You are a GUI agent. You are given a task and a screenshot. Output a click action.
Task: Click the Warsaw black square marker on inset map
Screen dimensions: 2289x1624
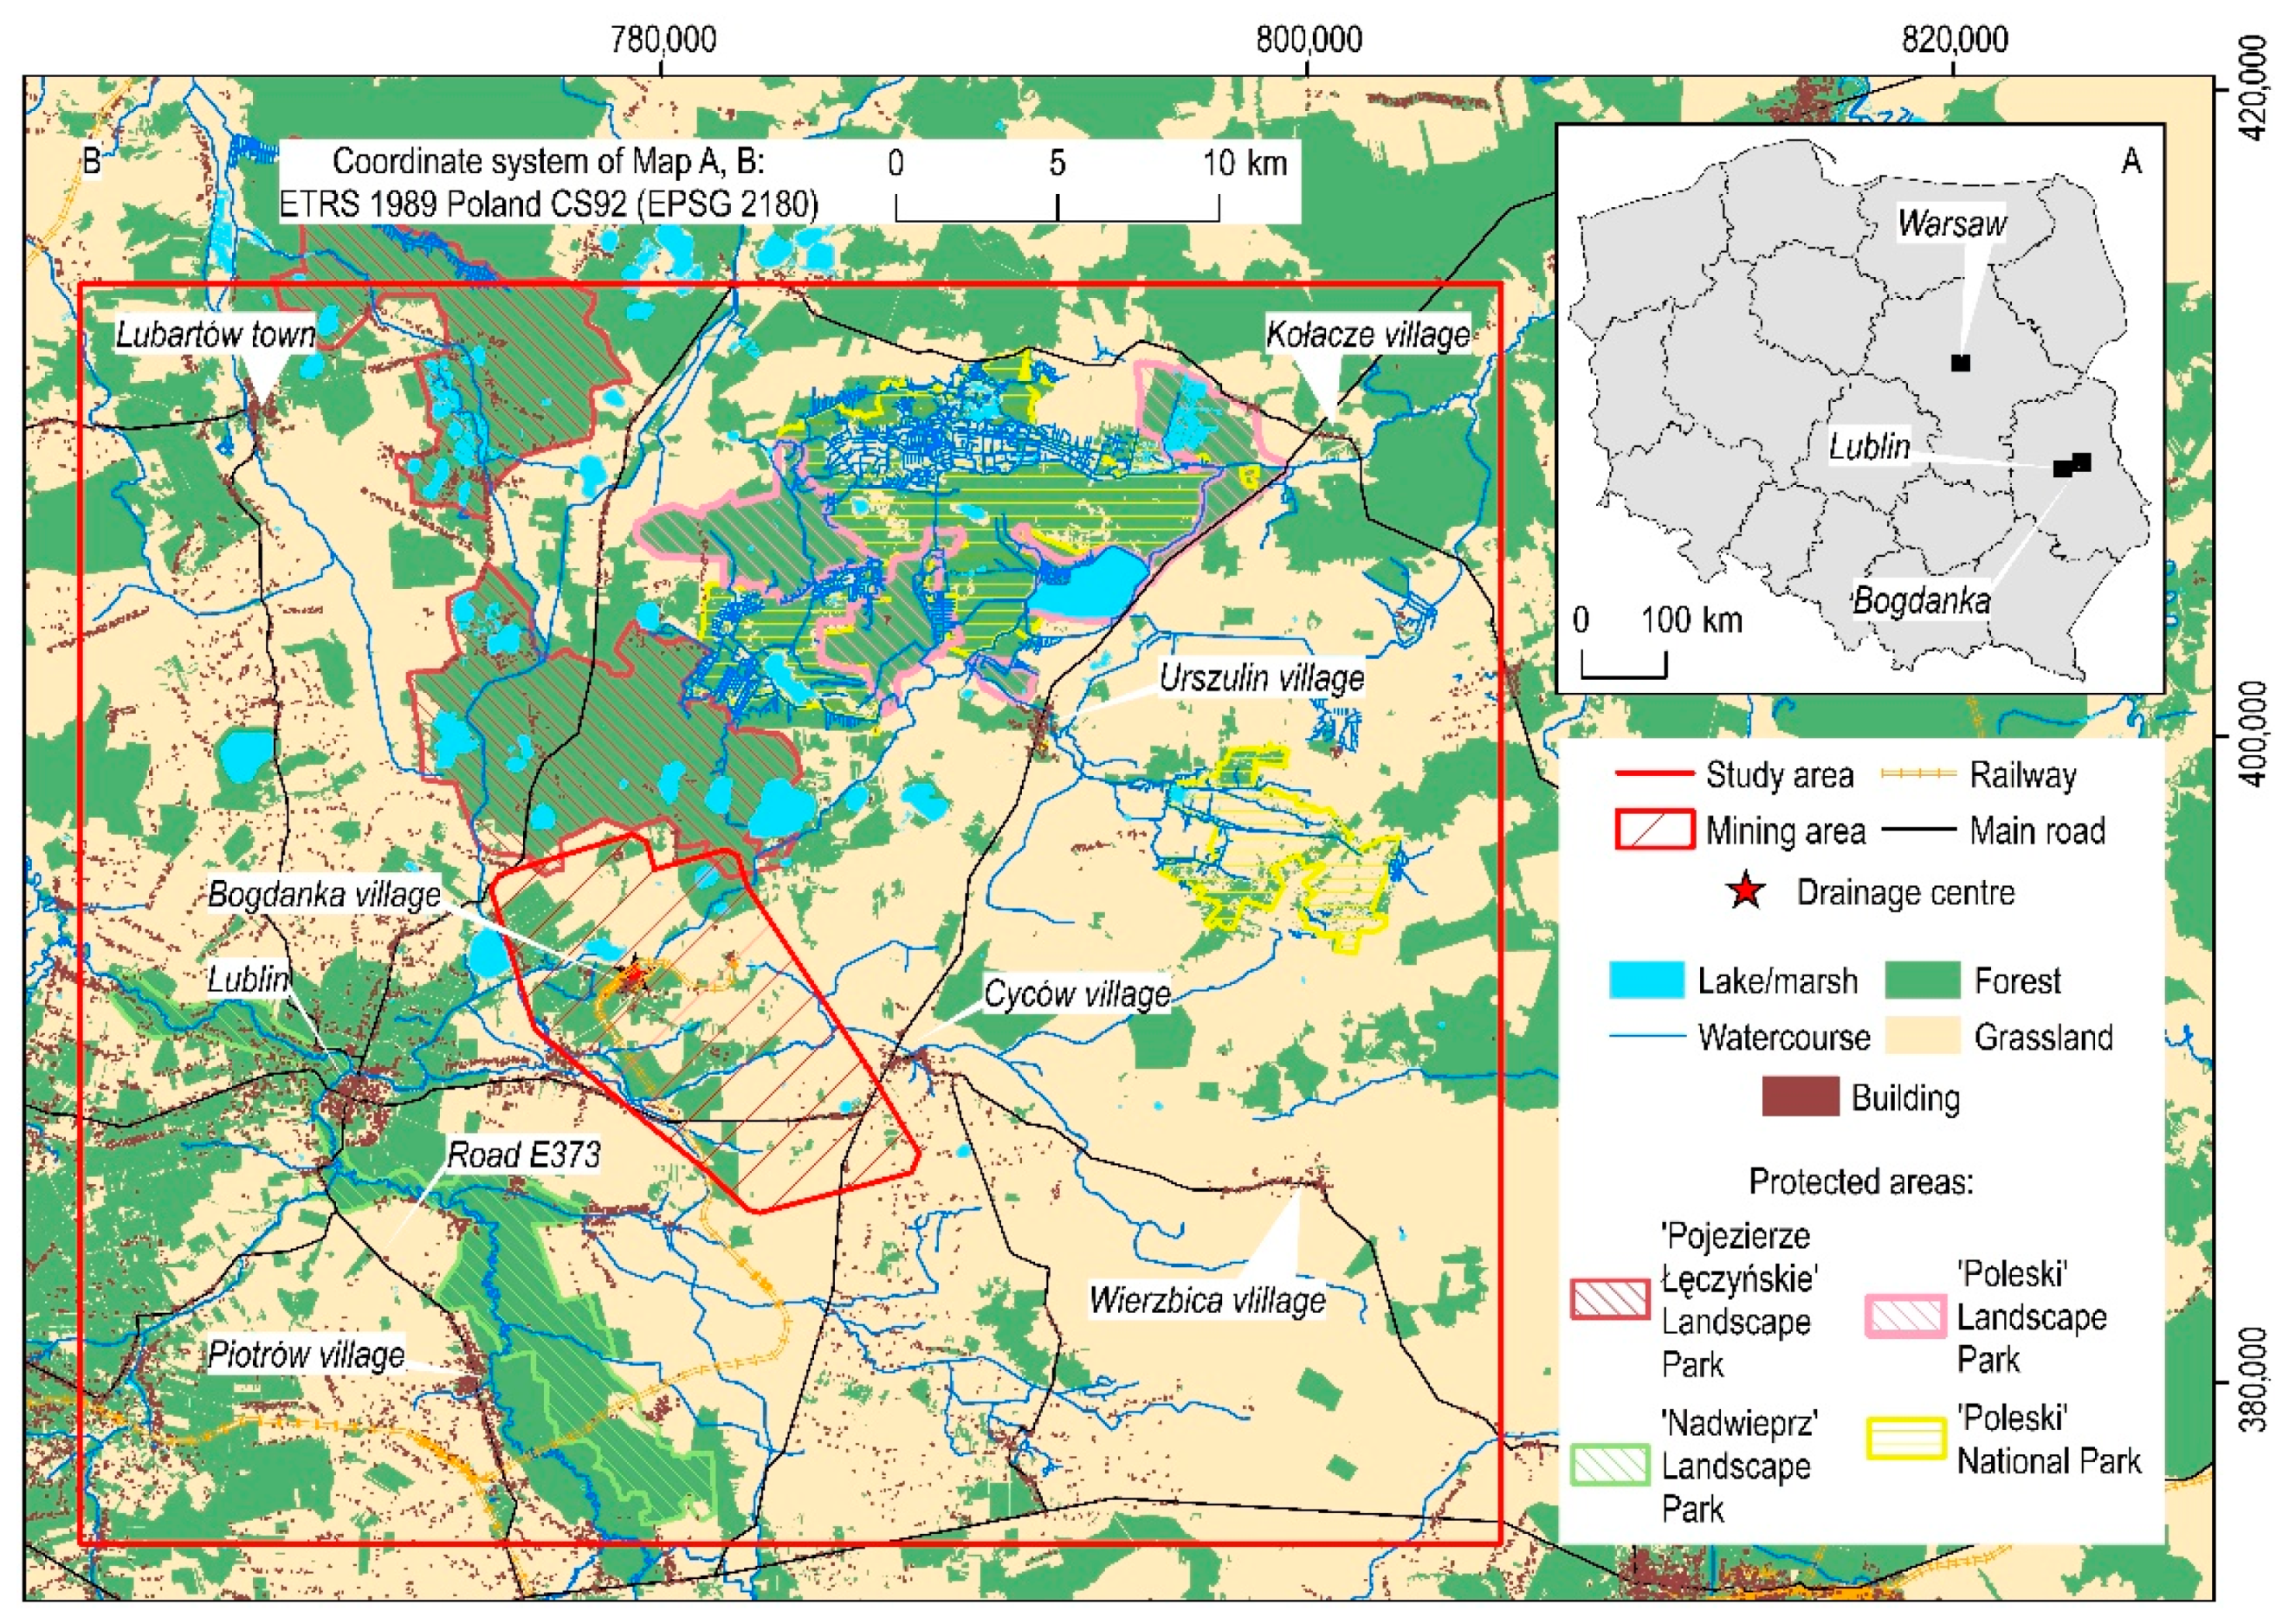[1961, 363]
